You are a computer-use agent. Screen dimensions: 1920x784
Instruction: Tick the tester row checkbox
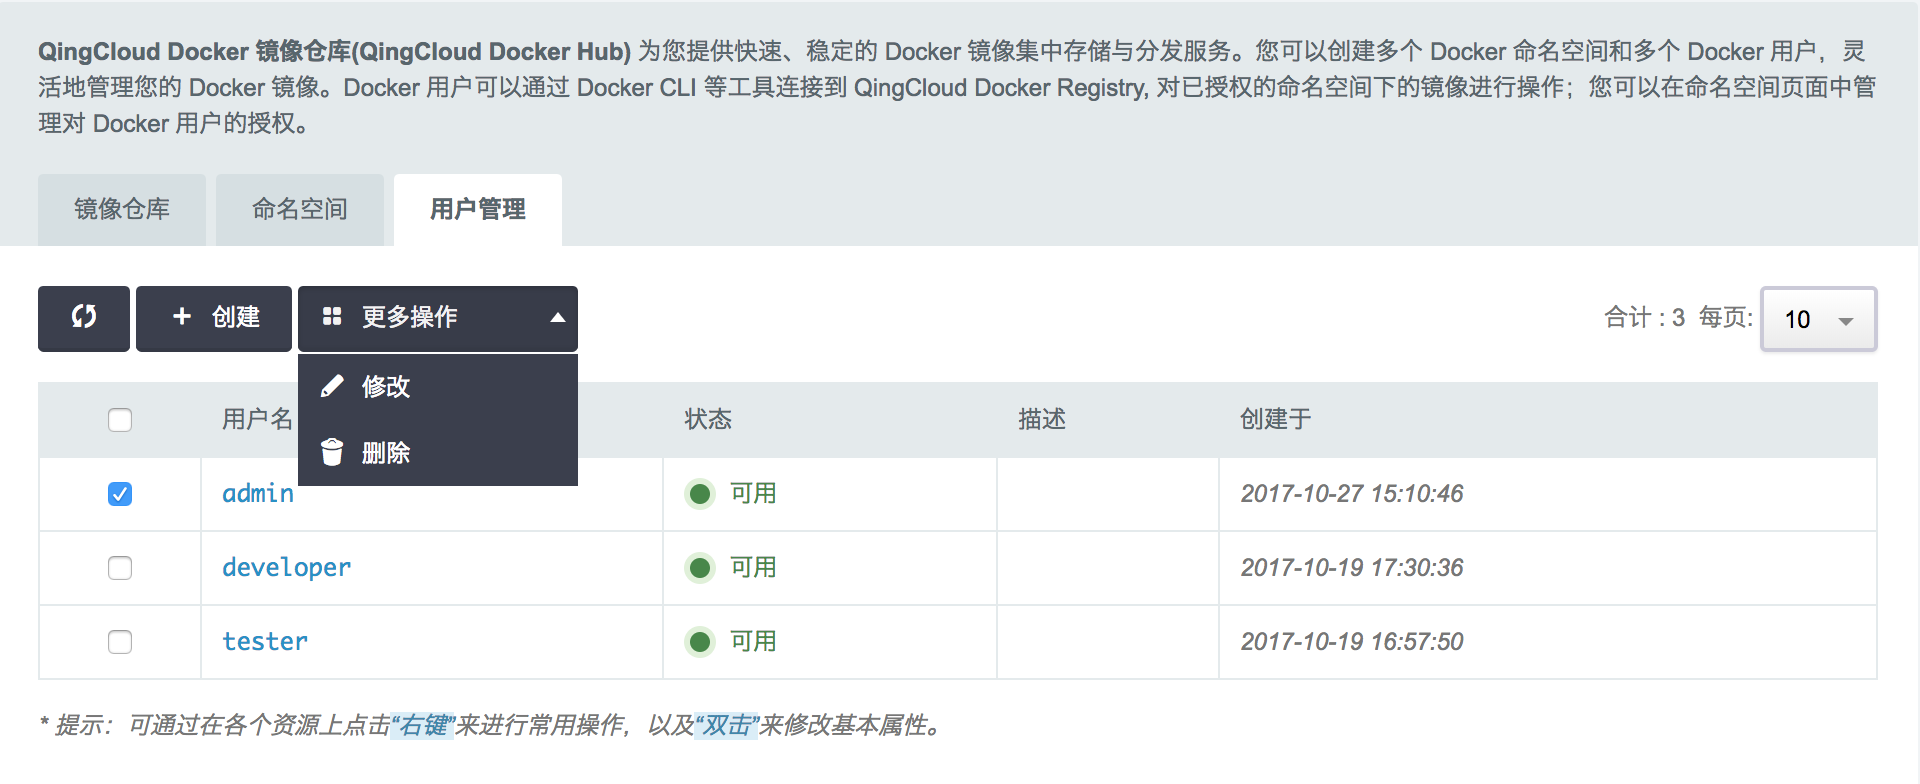tap(120, 642)
